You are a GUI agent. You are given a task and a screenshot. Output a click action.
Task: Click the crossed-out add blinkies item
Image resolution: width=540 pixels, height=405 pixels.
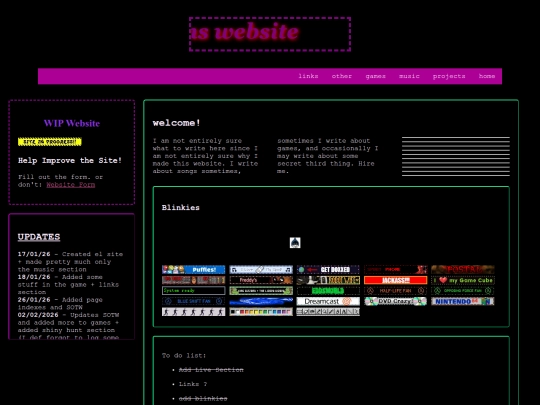(x=203, y=398)
